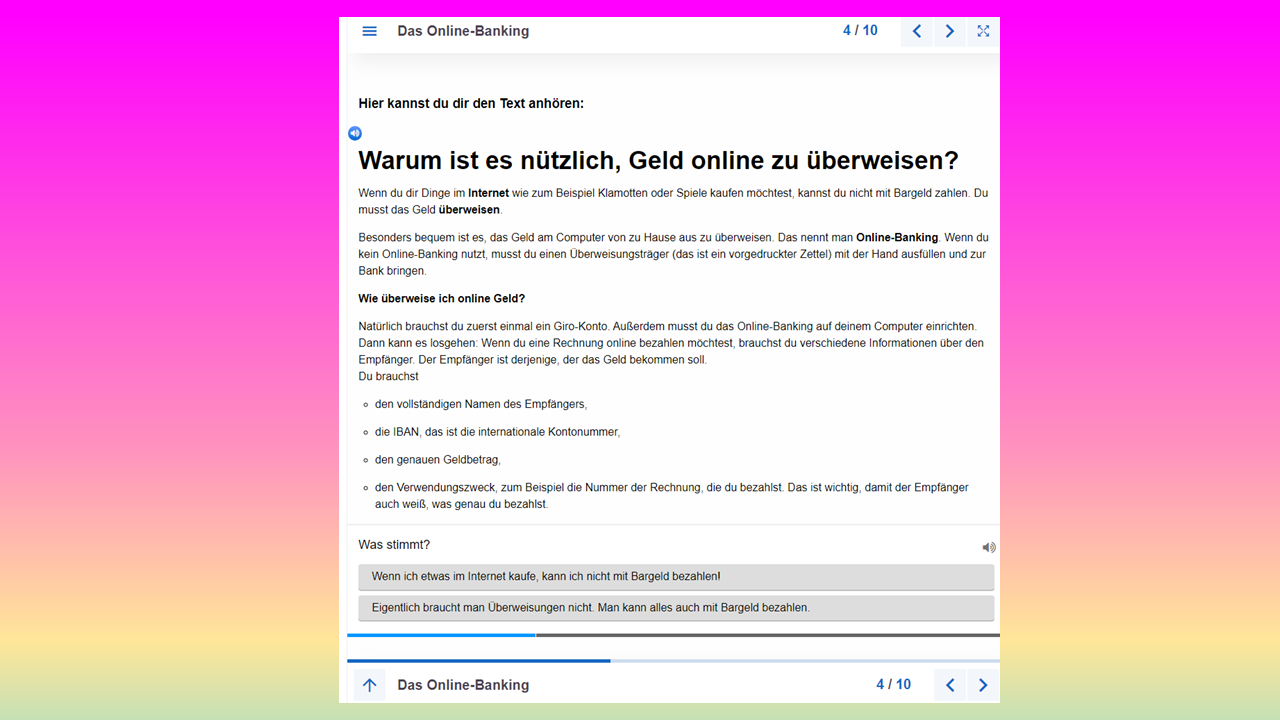
Task: Open the hamburger menu in top header
Action: pos(369,31)
